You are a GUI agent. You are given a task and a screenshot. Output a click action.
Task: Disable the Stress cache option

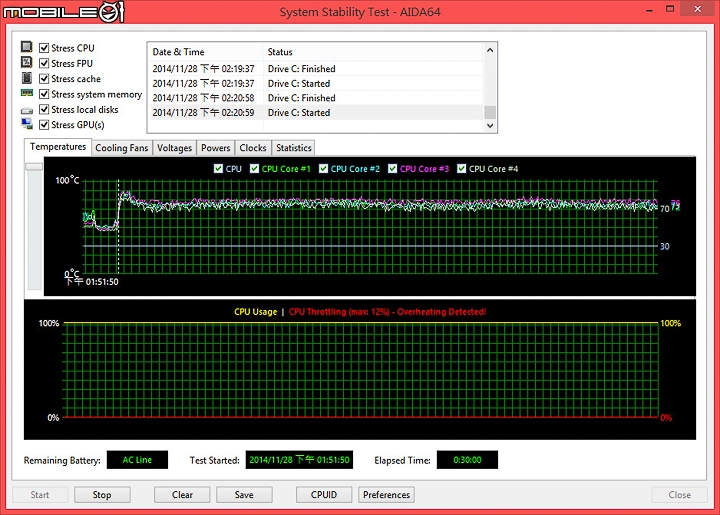[x=44, y=78]
